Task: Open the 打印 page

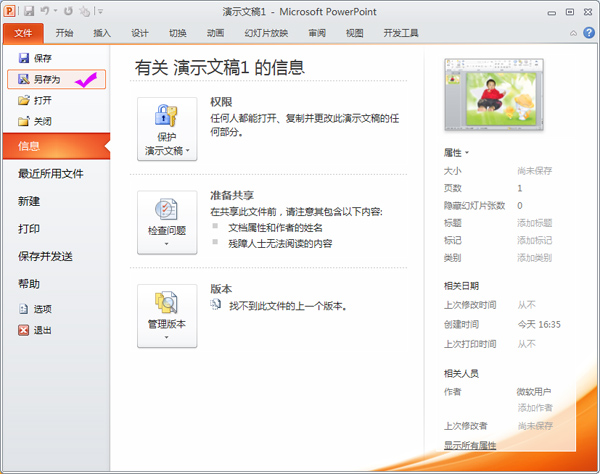Action: (x=29, y=229)
